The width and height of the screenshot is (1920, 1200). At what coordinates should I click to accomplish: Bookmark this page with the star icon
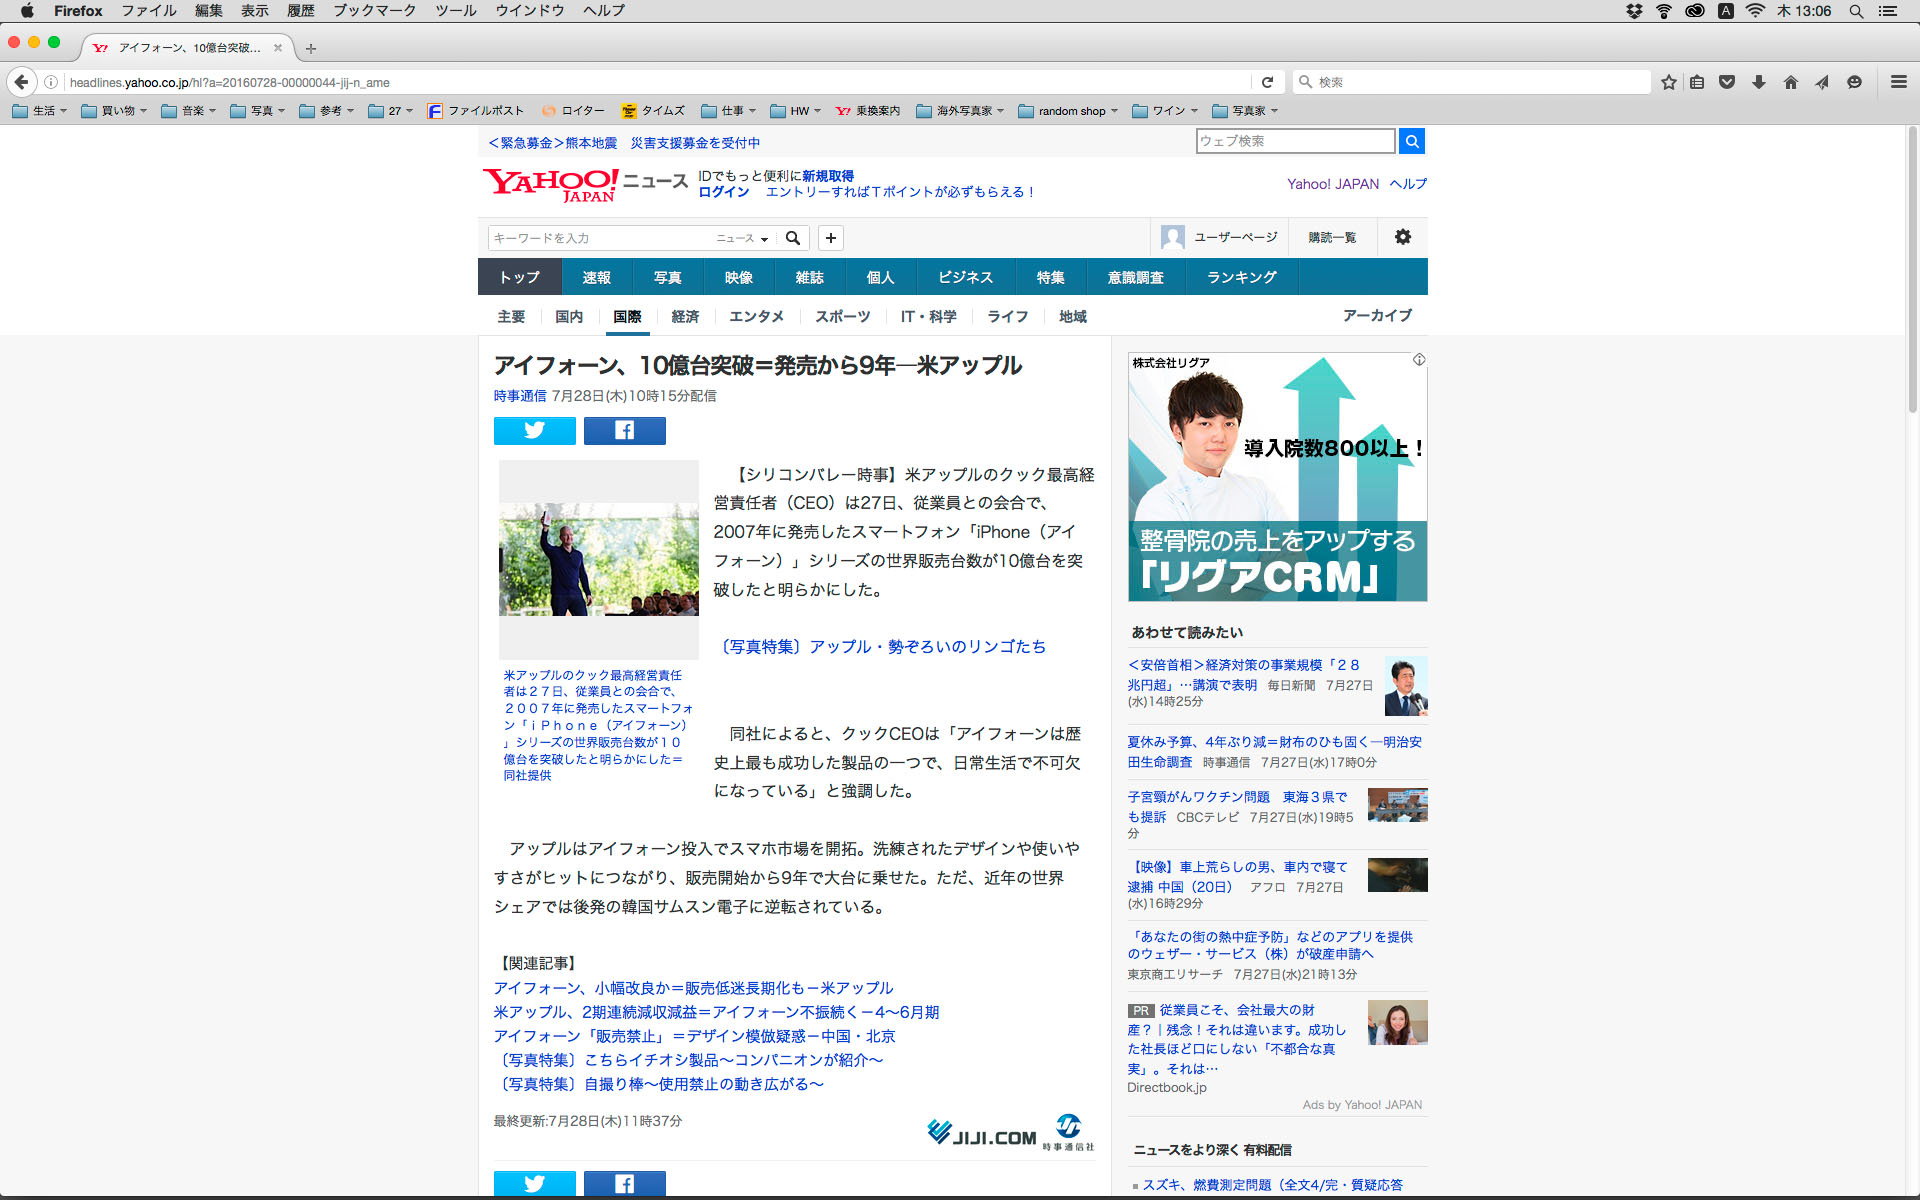pyautogui.click(x=1668, y=82)
